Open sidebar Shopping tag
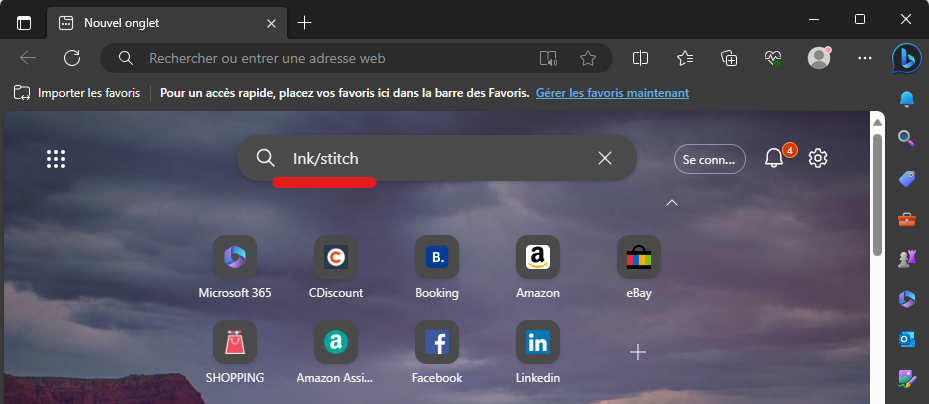This screenshot has height=404, width=929. [906, 178]
